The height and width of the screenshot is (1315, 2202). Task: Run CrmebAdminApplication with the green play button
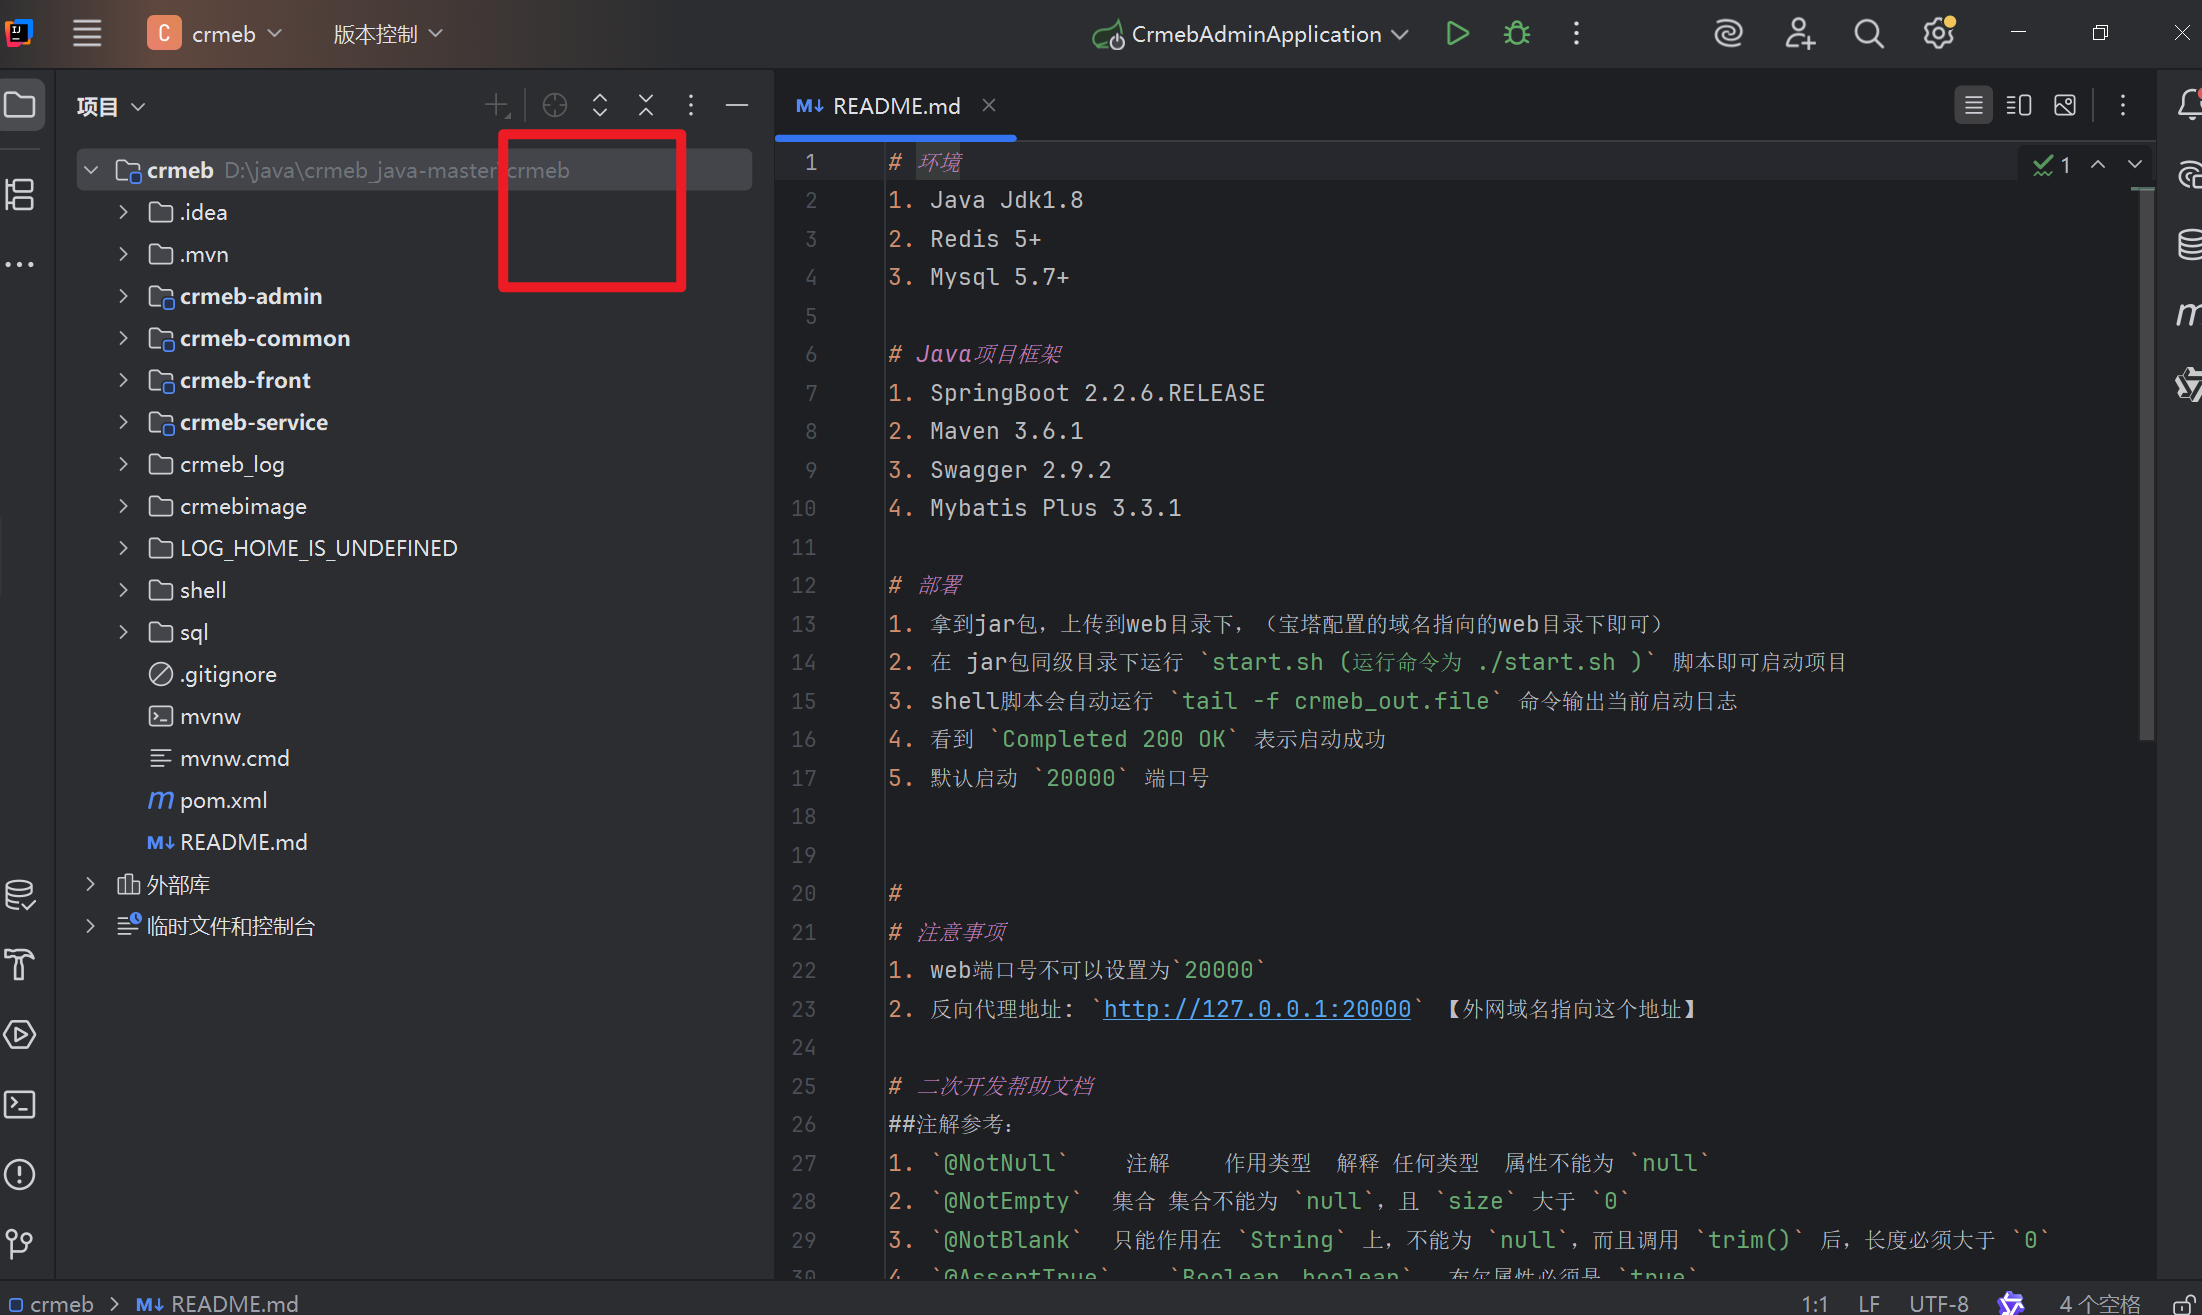click(1457, 34)
